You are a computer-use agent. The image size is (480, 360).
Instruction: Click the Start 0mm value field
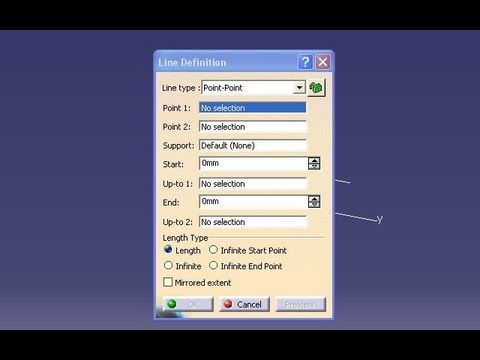(x=253, y=163)
